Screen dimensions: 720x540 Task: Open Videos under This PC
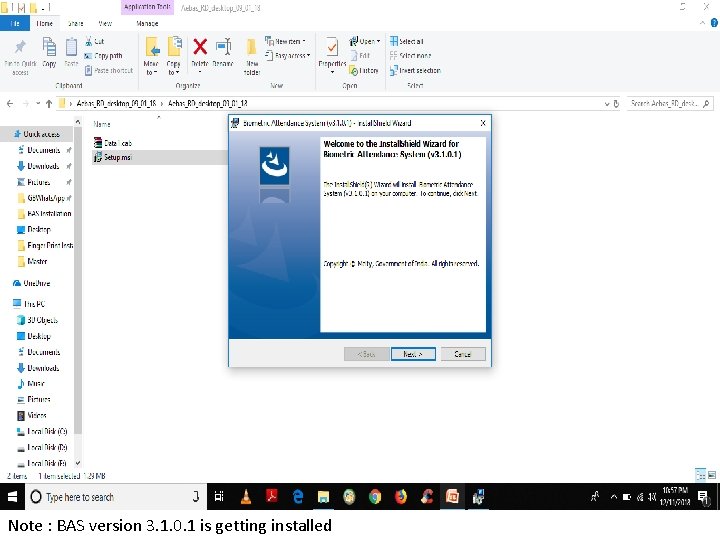32,415
